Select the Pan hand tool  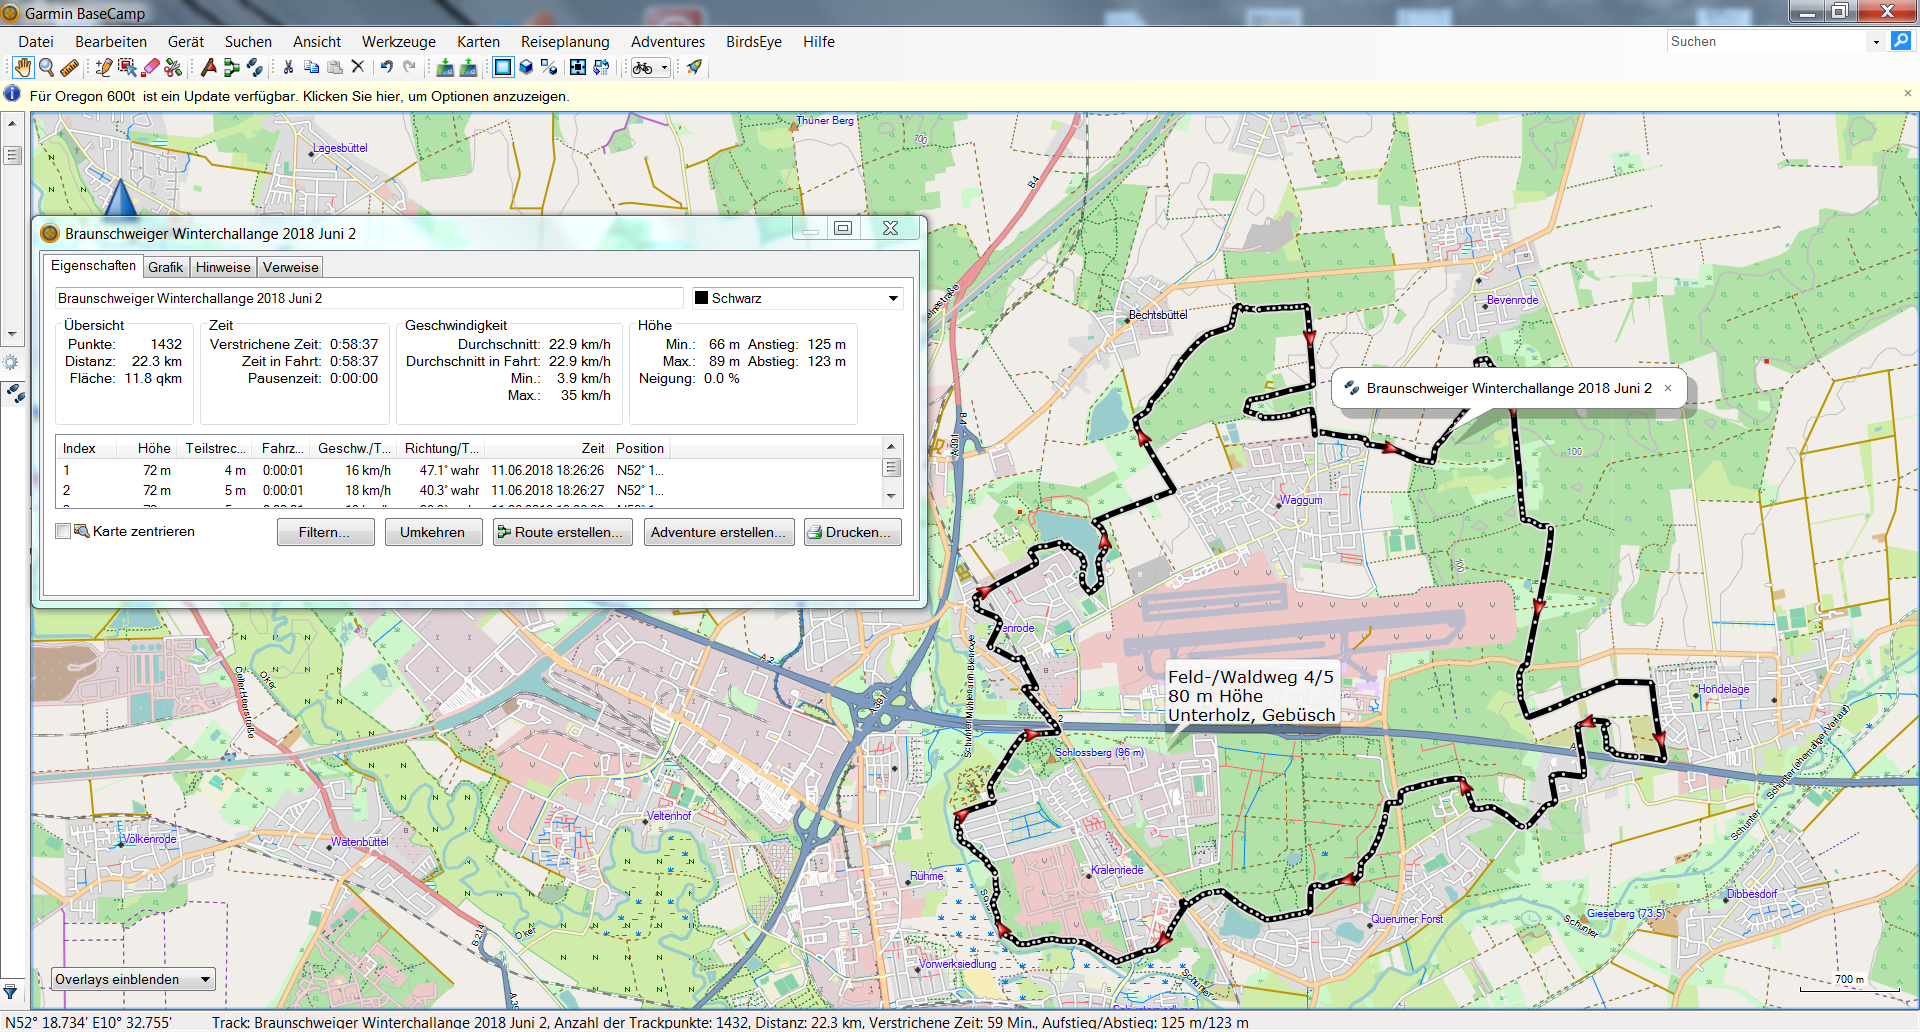[x=22, y=68]
